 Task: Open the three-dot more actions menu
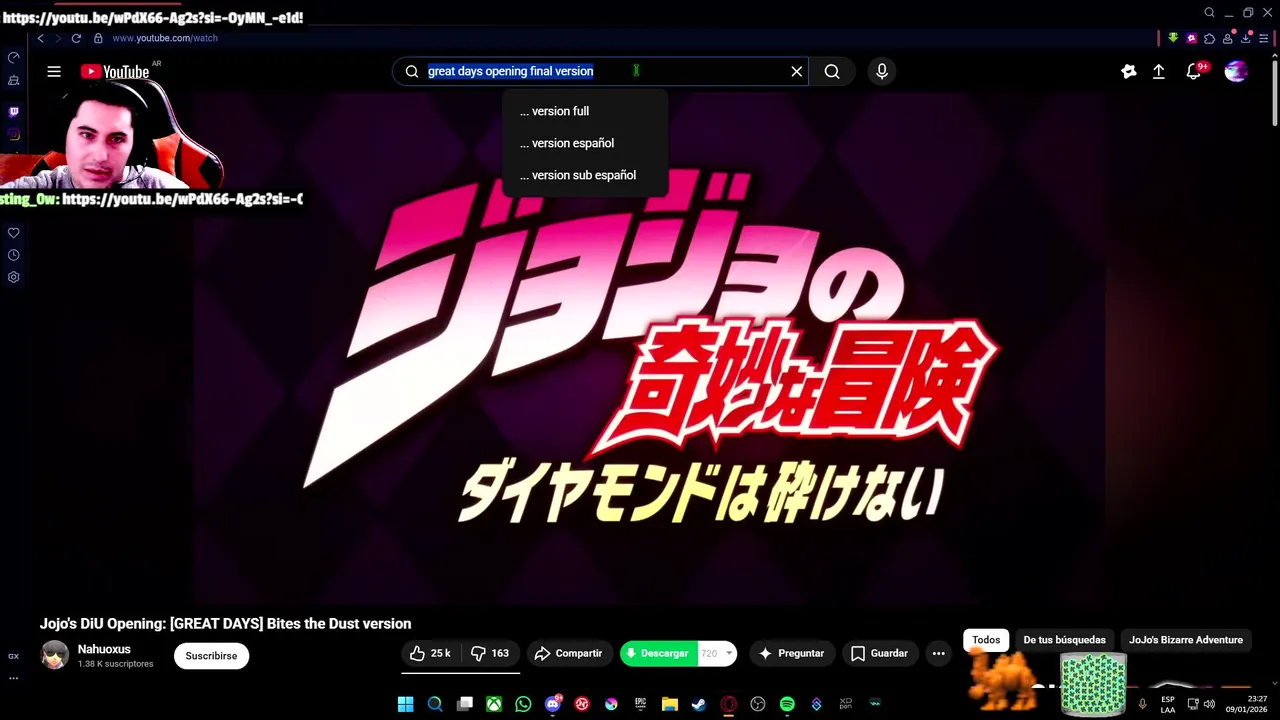click(x=938, y=653)
